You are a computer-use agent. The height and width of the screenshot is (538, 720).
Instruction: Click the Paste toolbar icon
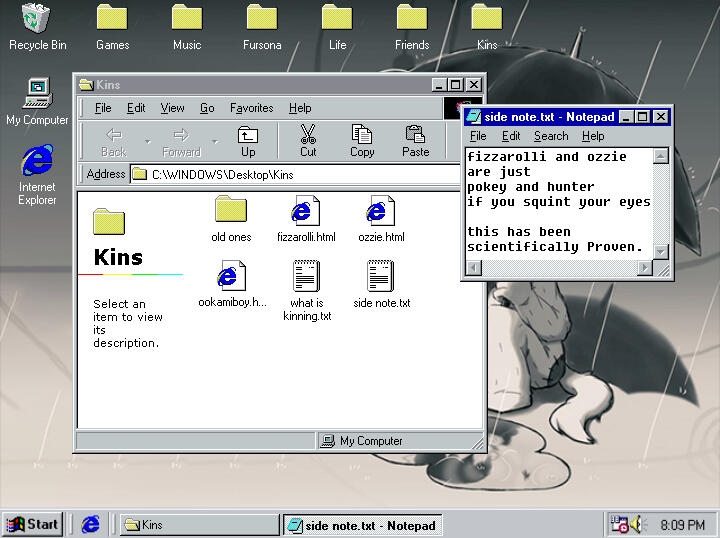click(415, 140)
